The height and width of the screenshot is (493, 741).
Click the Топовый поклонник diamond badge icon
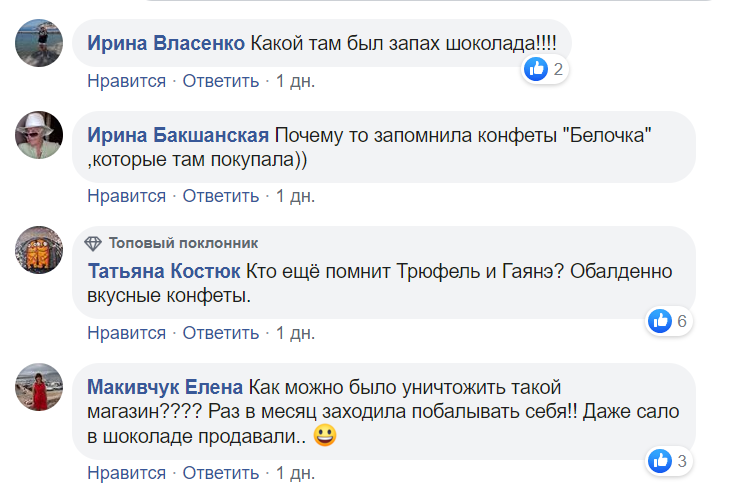tap(94, 243)
